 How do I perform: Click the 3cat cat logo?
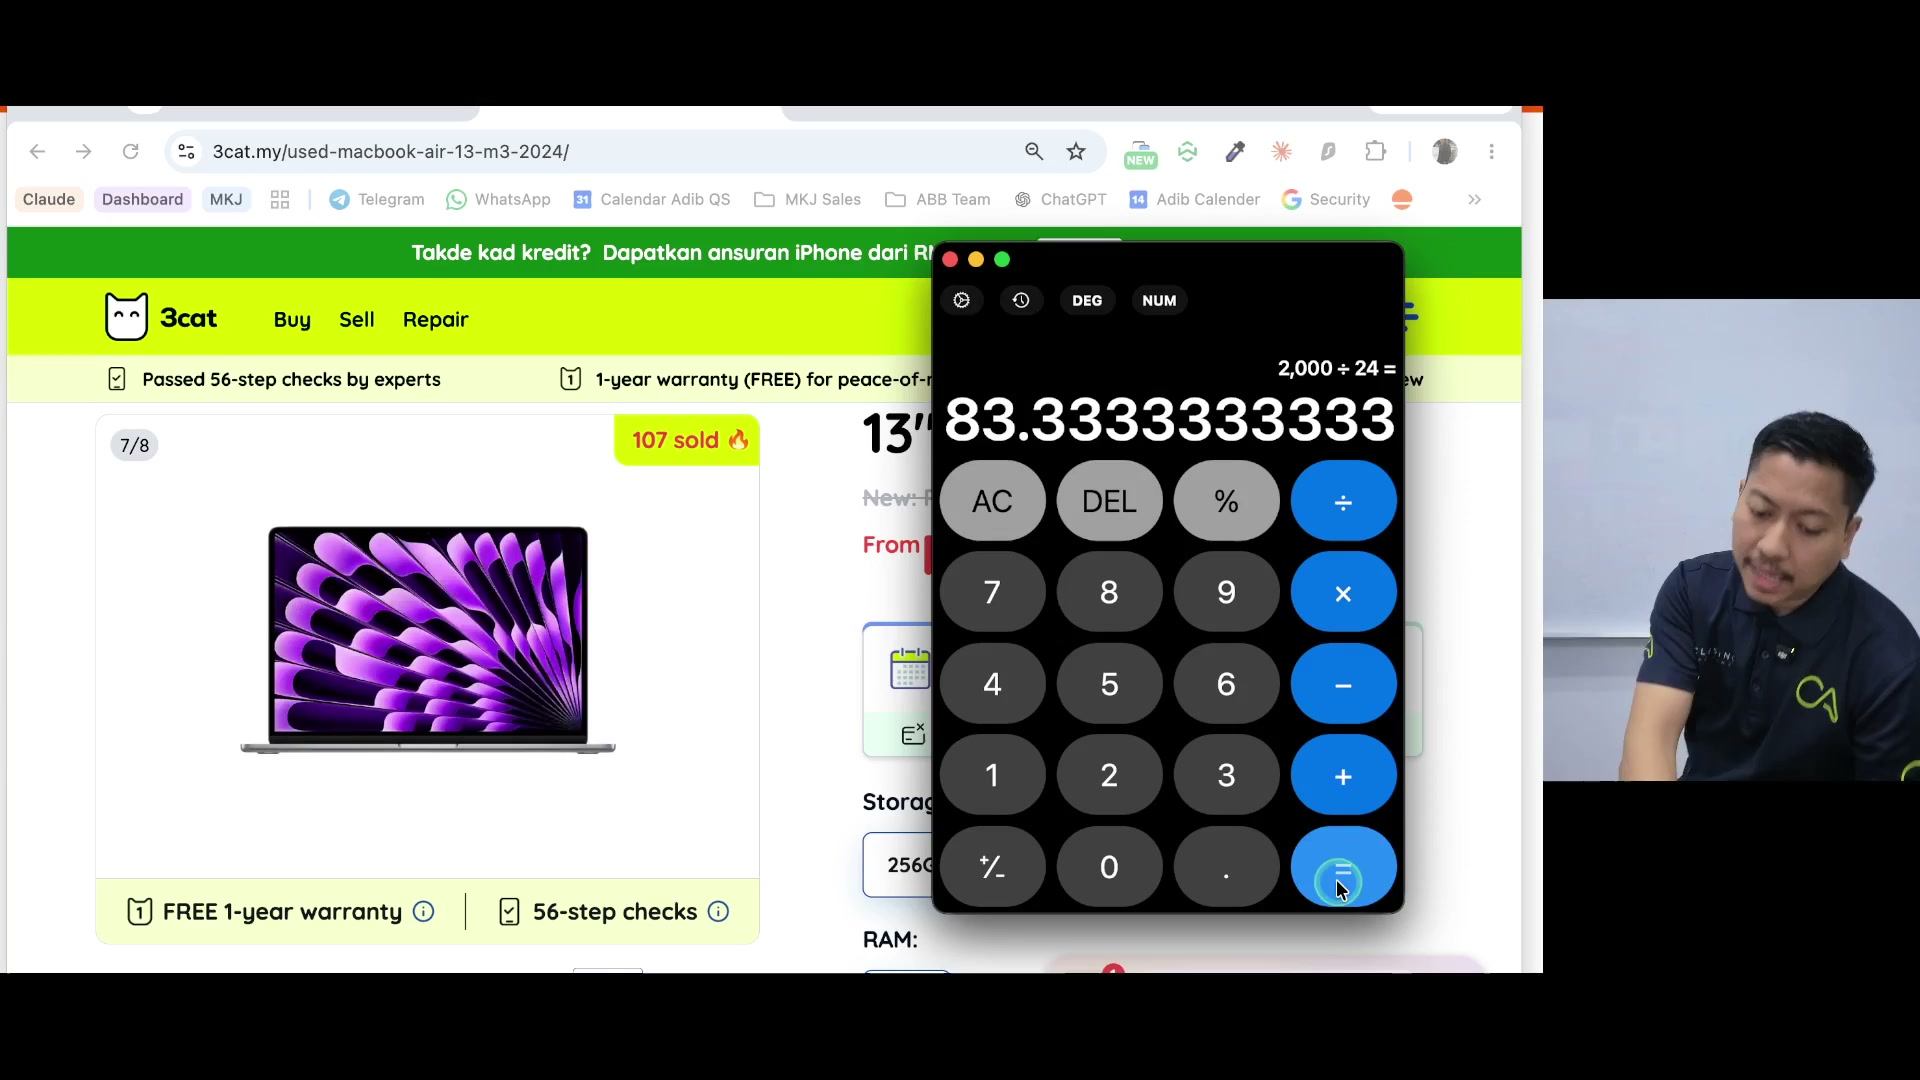point(127,317)
